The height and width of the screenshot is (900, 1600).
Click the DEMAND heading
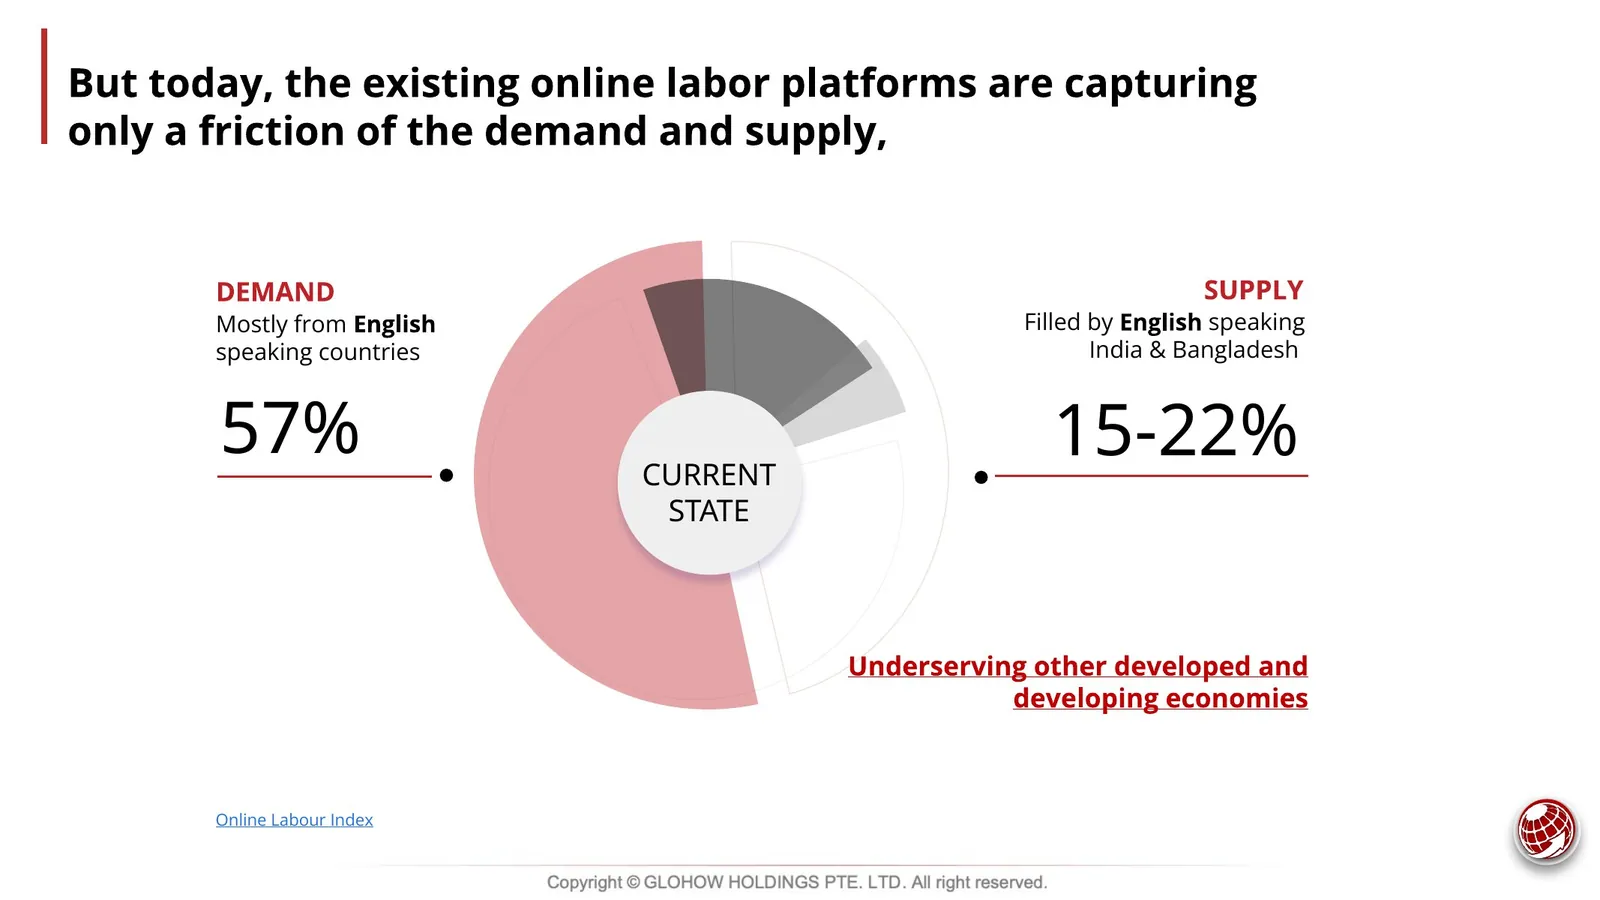click(x=275, y=292)
